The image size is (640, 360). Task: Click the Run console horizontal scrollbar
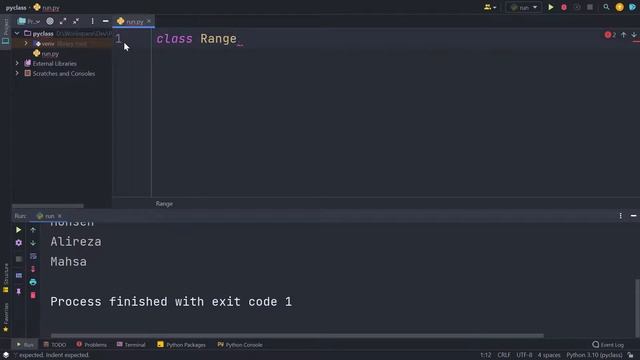click(x=297, y=336)
